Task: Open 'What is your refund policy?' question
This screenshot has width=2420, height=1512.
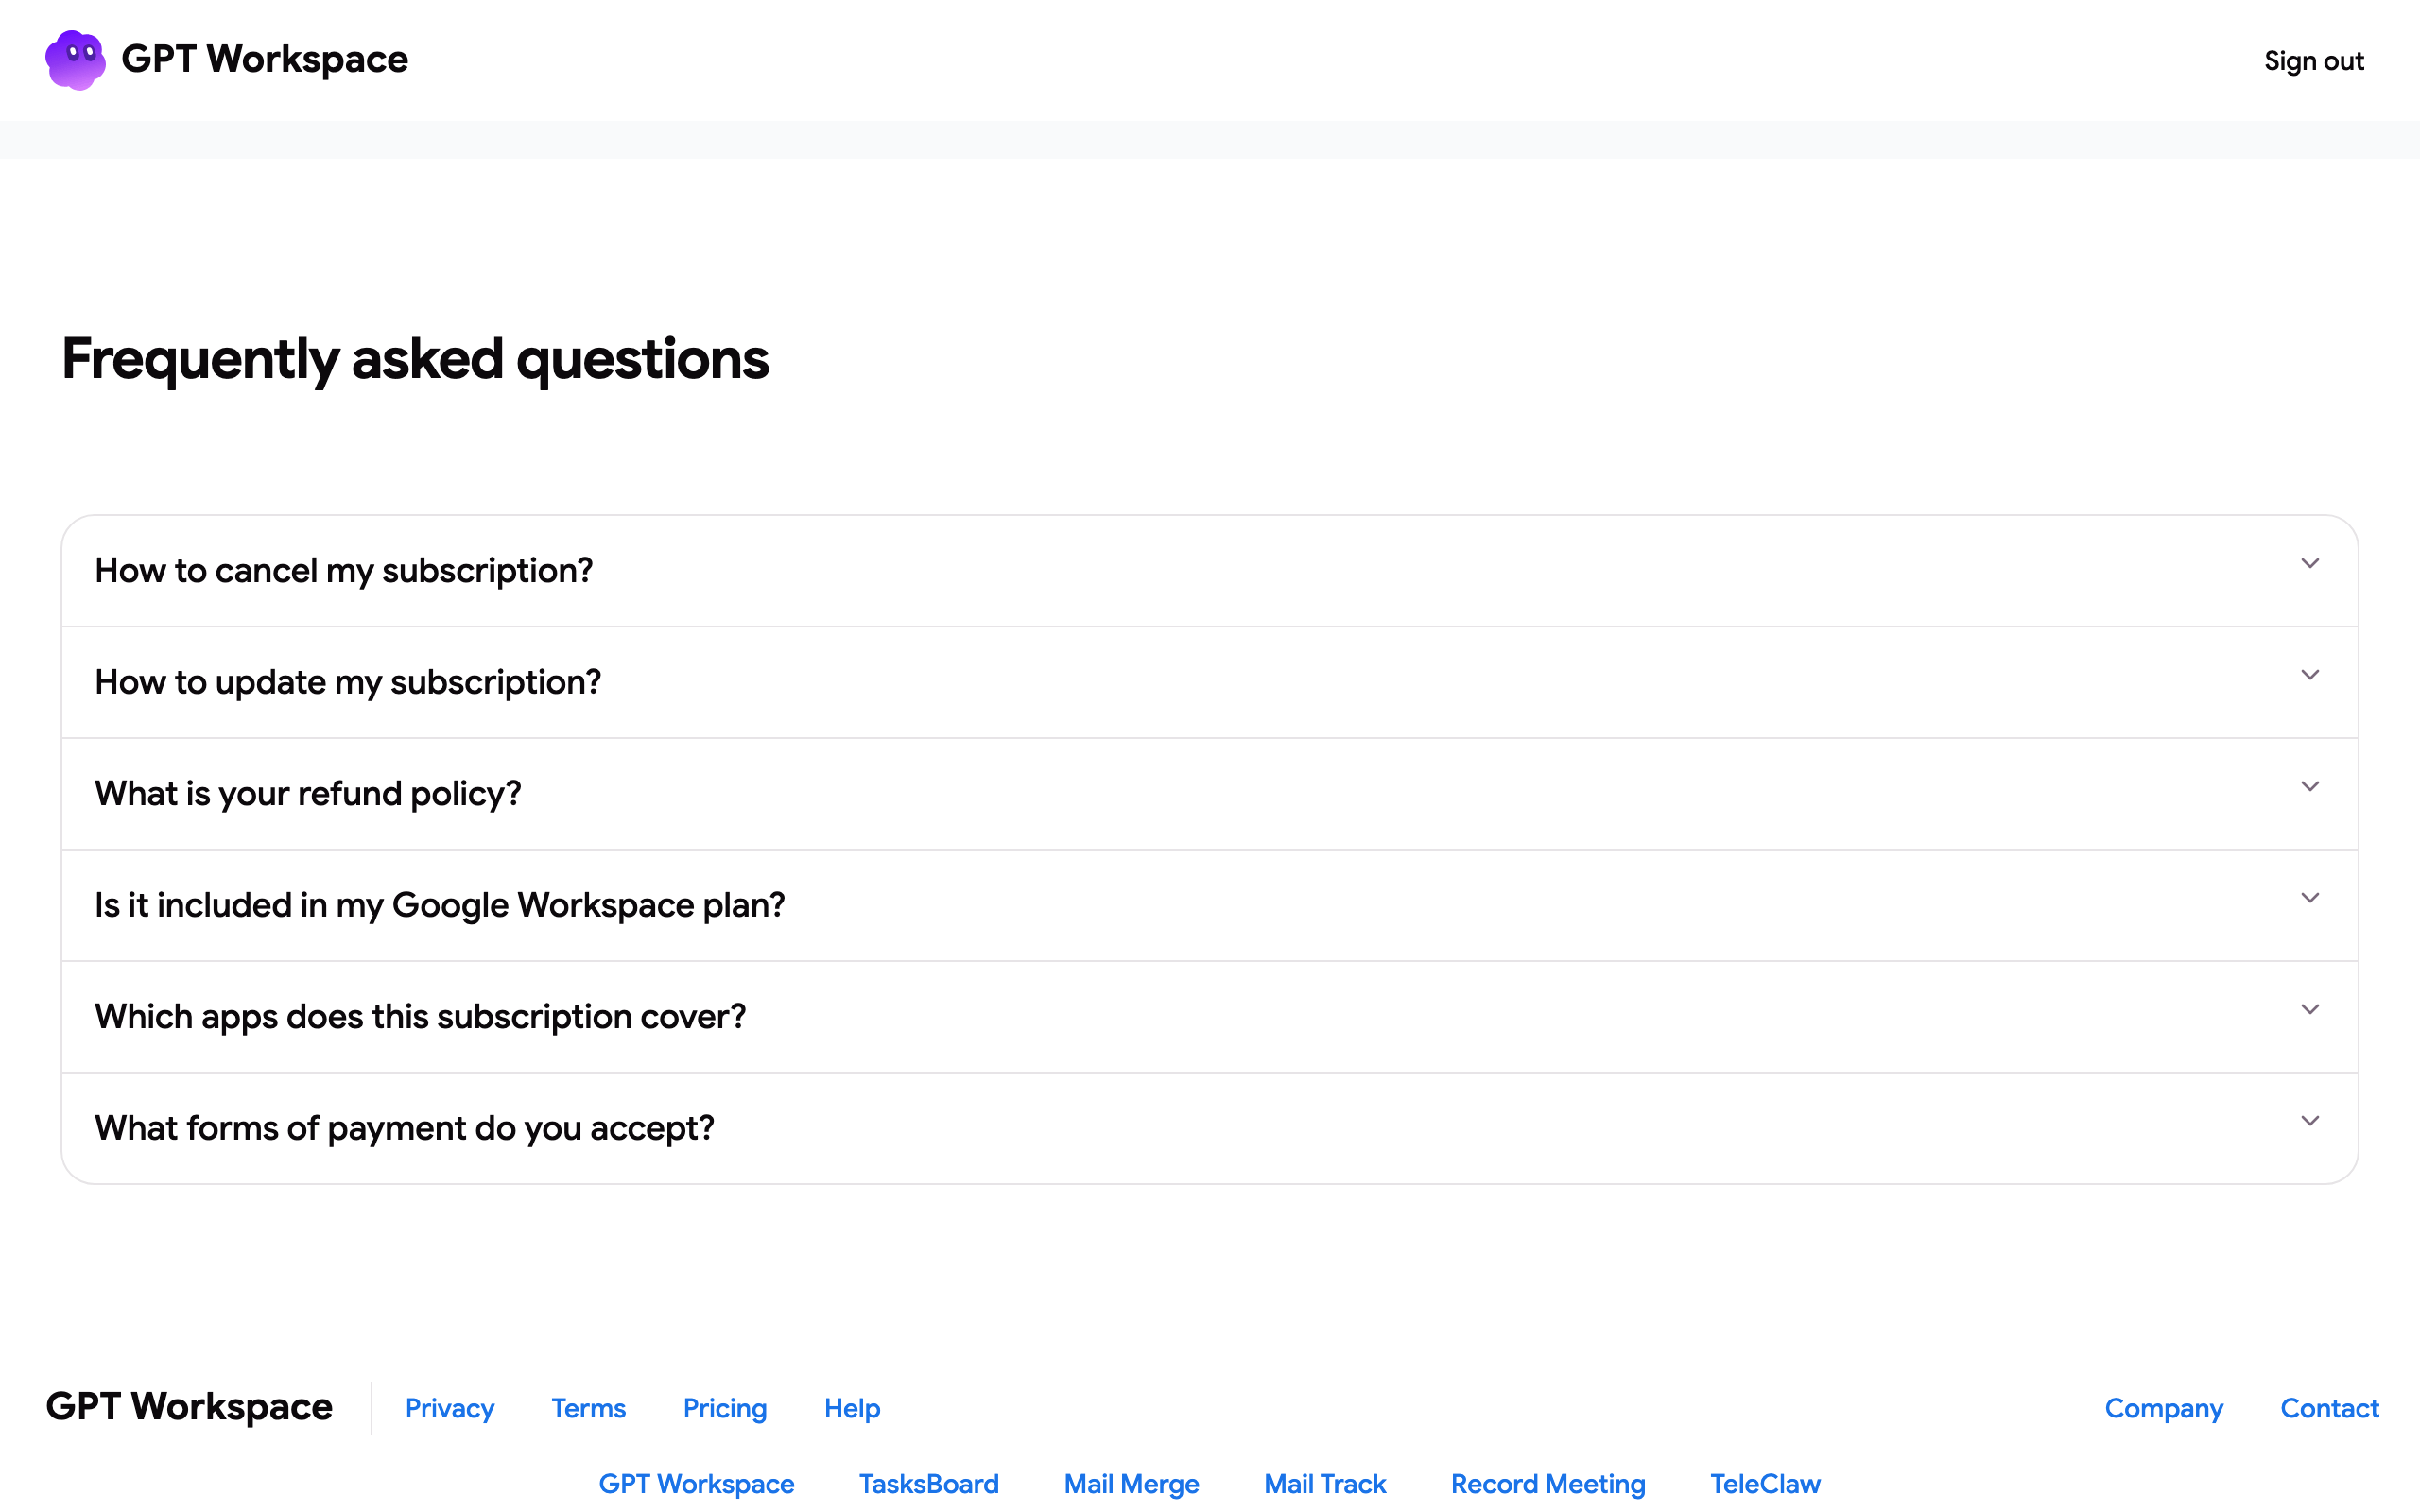Action: click(x=1210, y=794)
